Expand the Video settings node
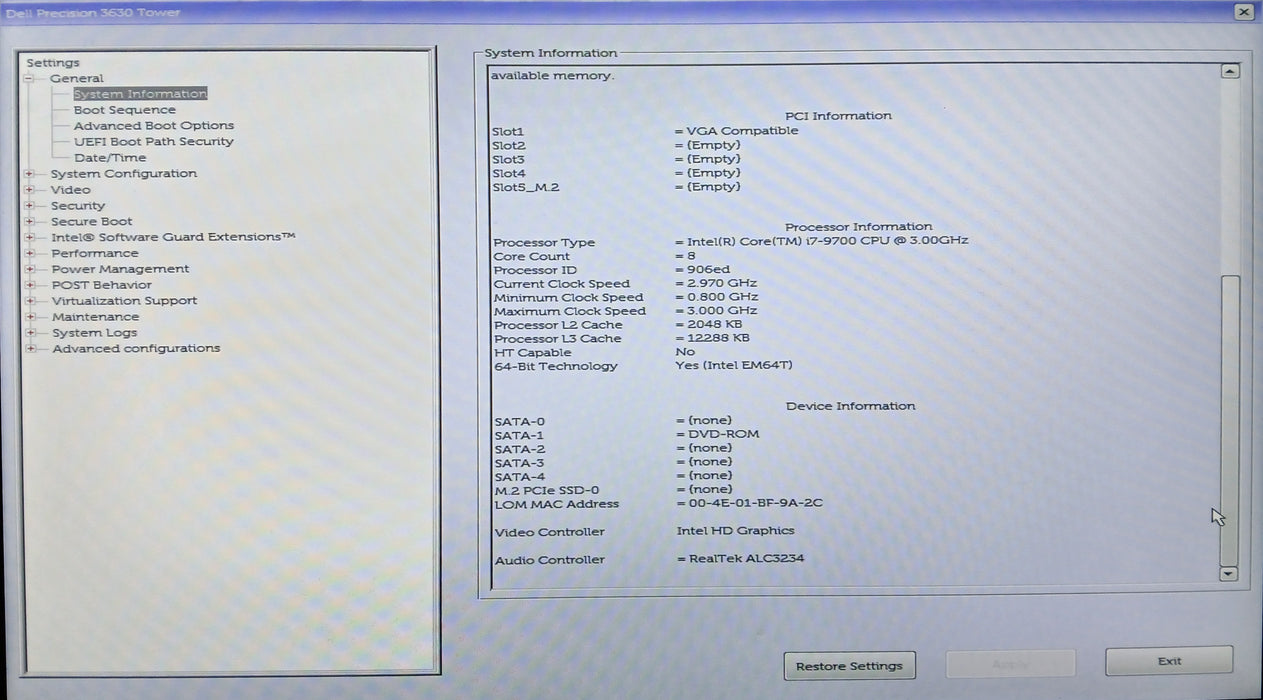 [30, 190]
